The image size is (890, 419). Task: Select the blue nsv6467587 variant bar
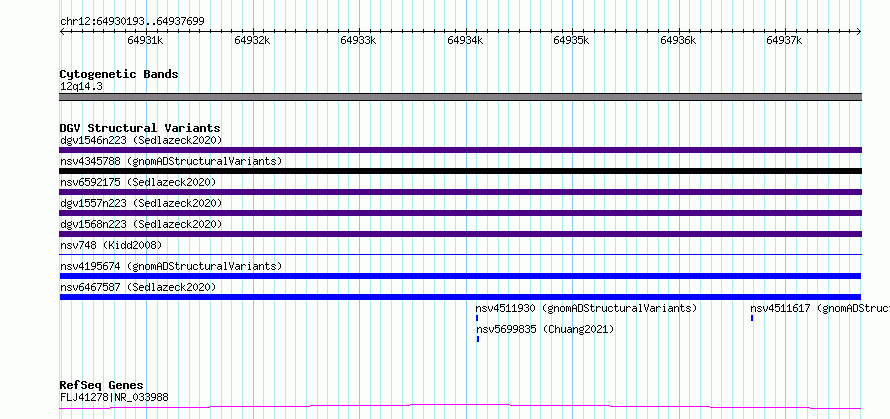point(460,297)
